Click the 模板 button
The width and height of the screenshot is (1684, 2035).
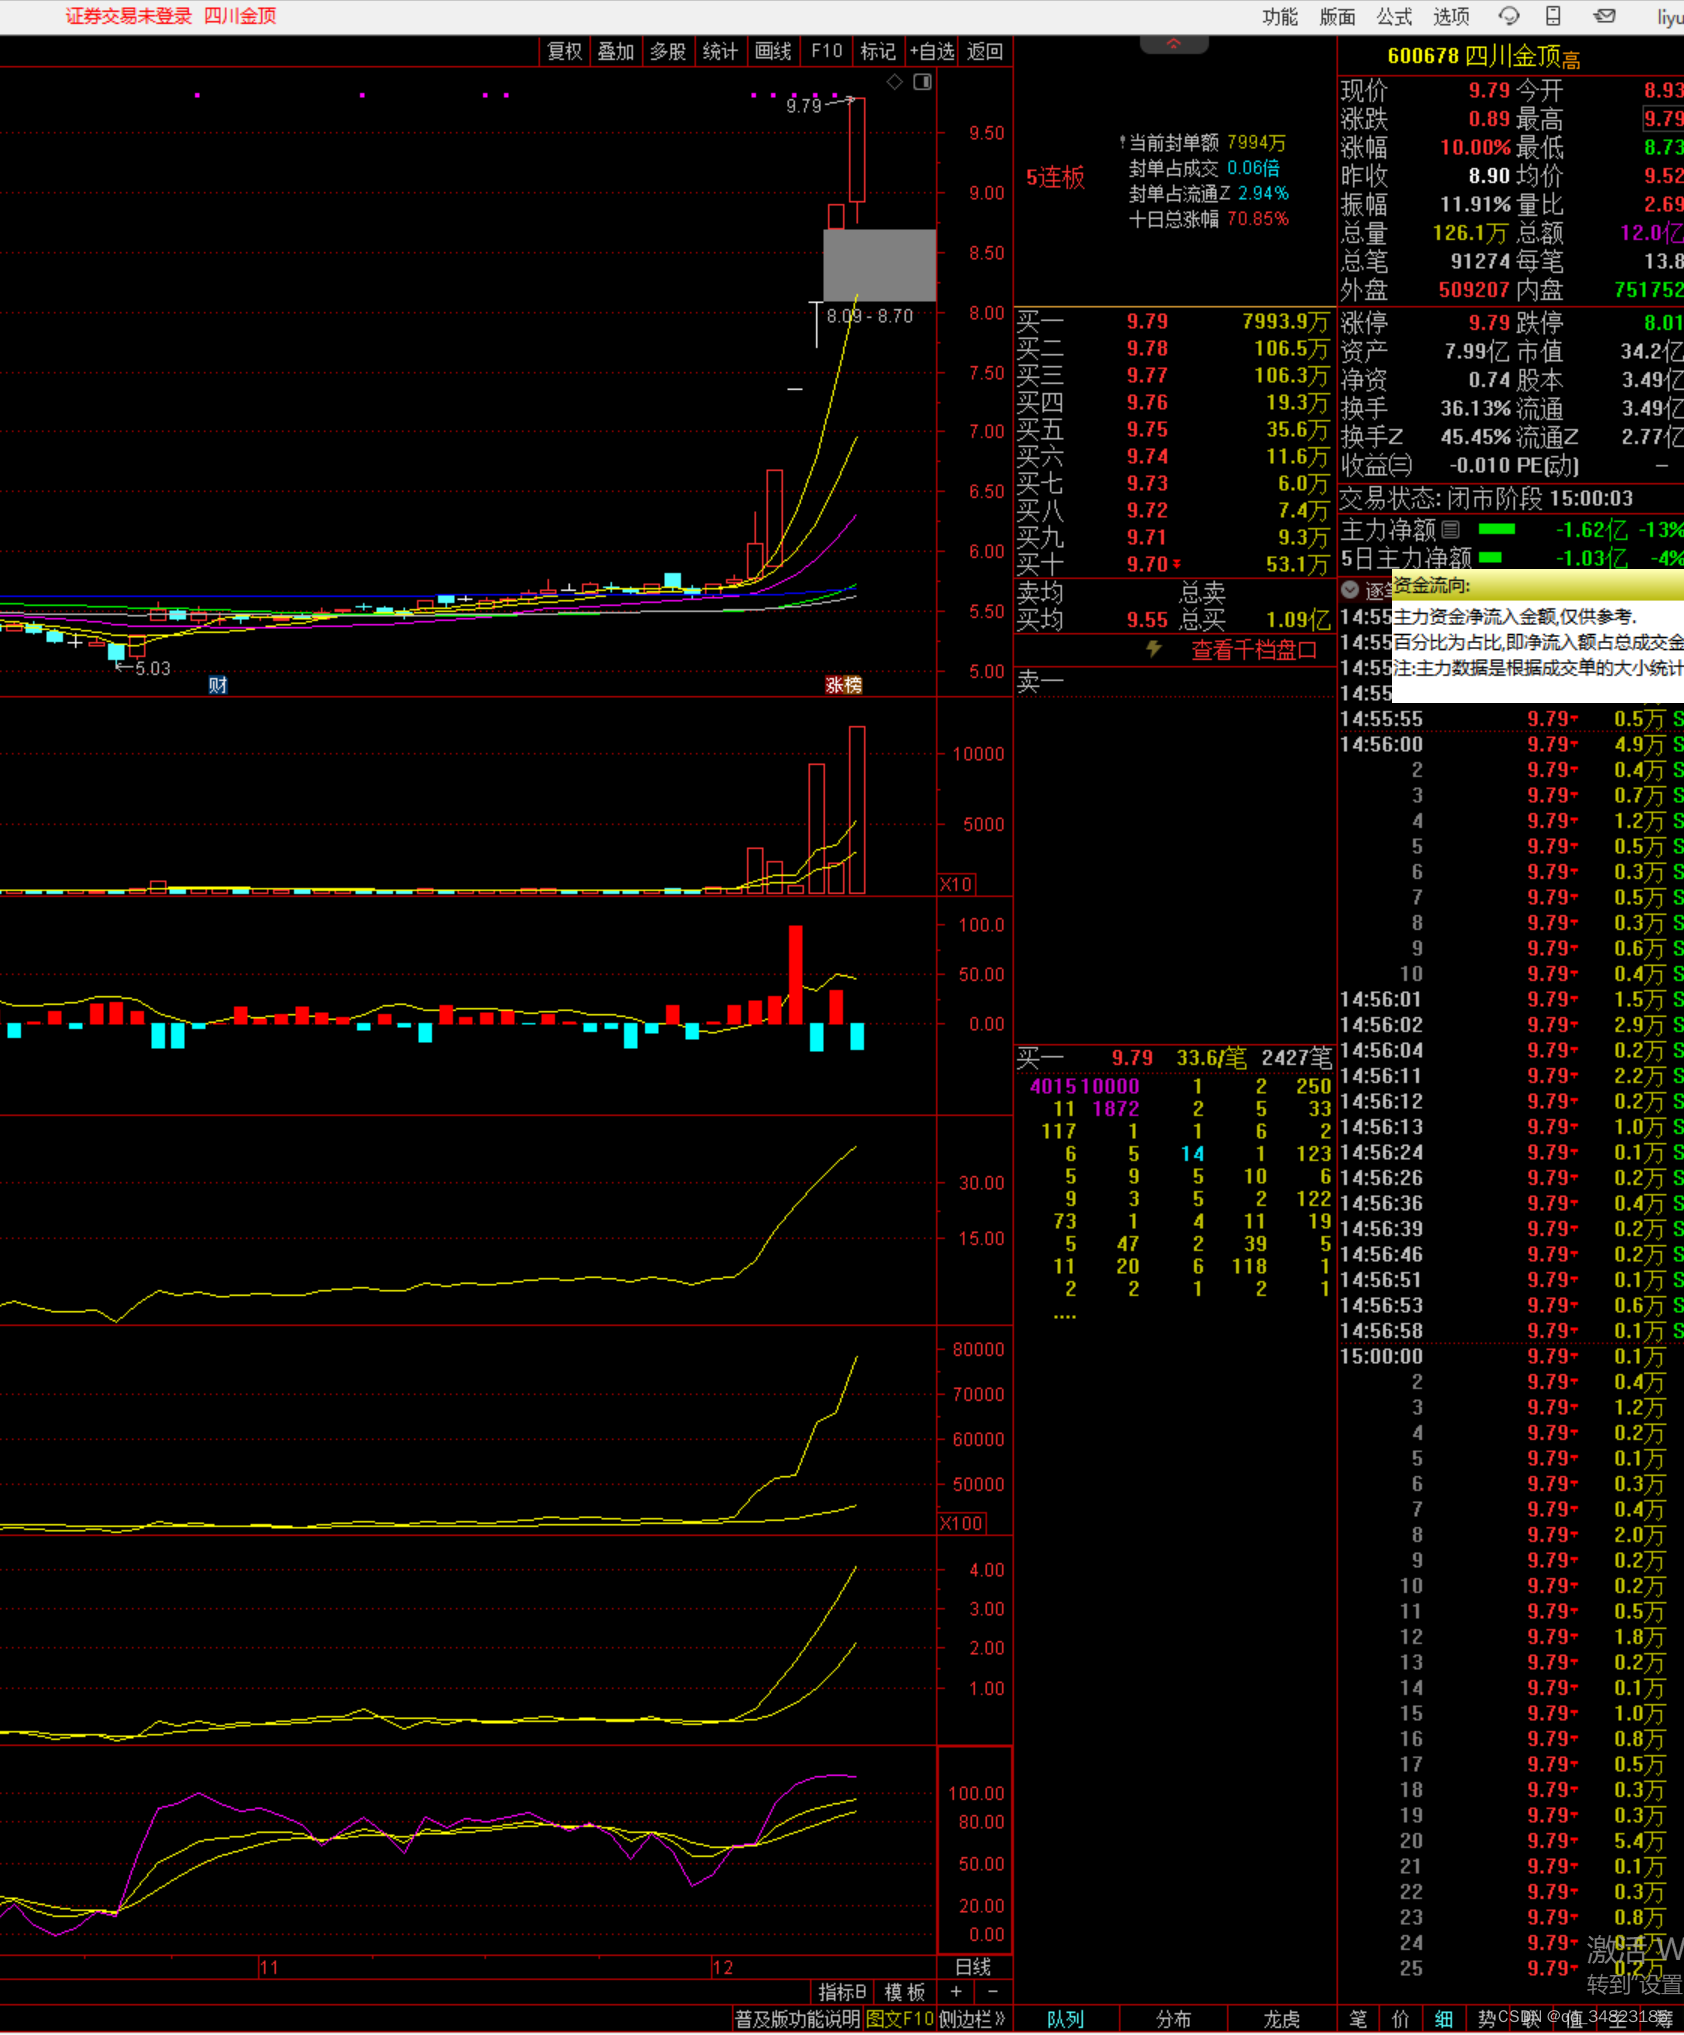click(x=905, y=1992)
